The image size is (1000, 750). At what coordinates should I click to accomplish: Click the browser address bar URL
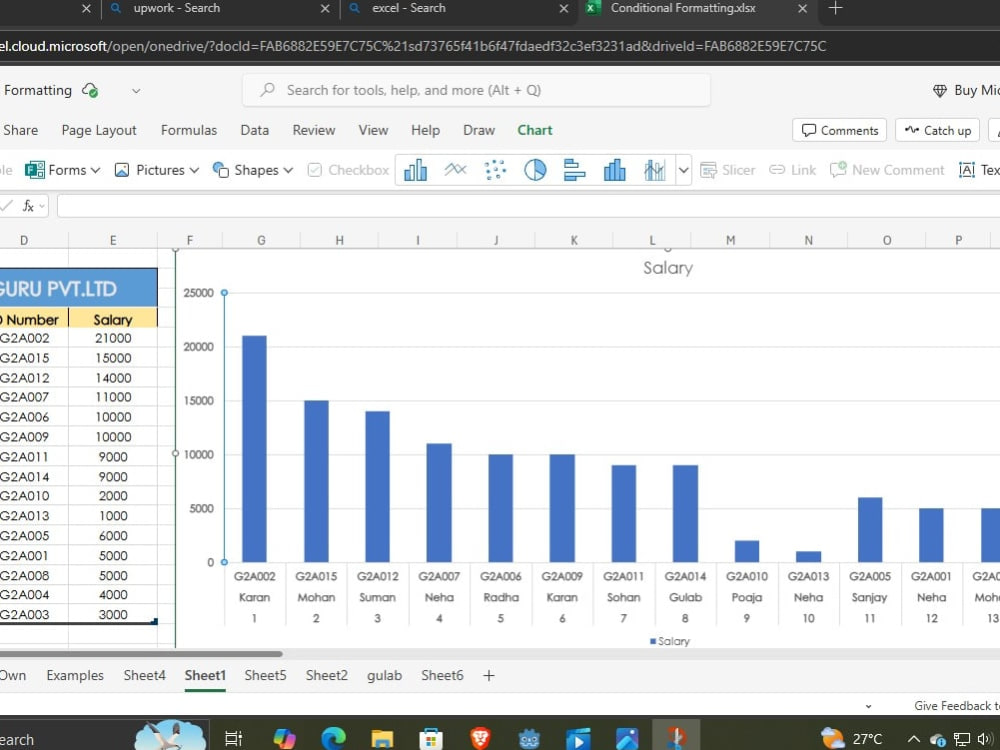click(413, 46)
